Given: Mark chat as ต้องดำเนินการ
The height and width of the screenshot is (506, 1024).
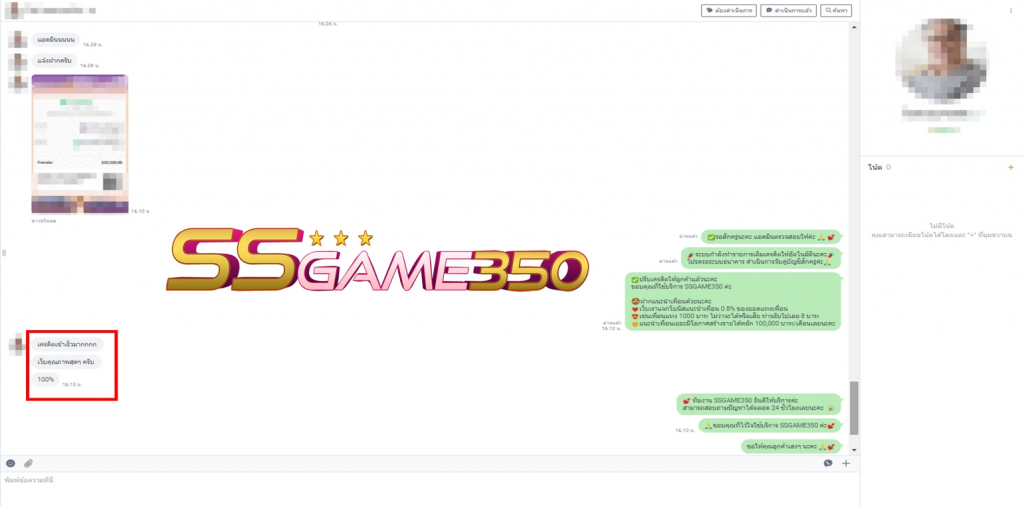Looking at the screenshot, I should click(729, 10).
